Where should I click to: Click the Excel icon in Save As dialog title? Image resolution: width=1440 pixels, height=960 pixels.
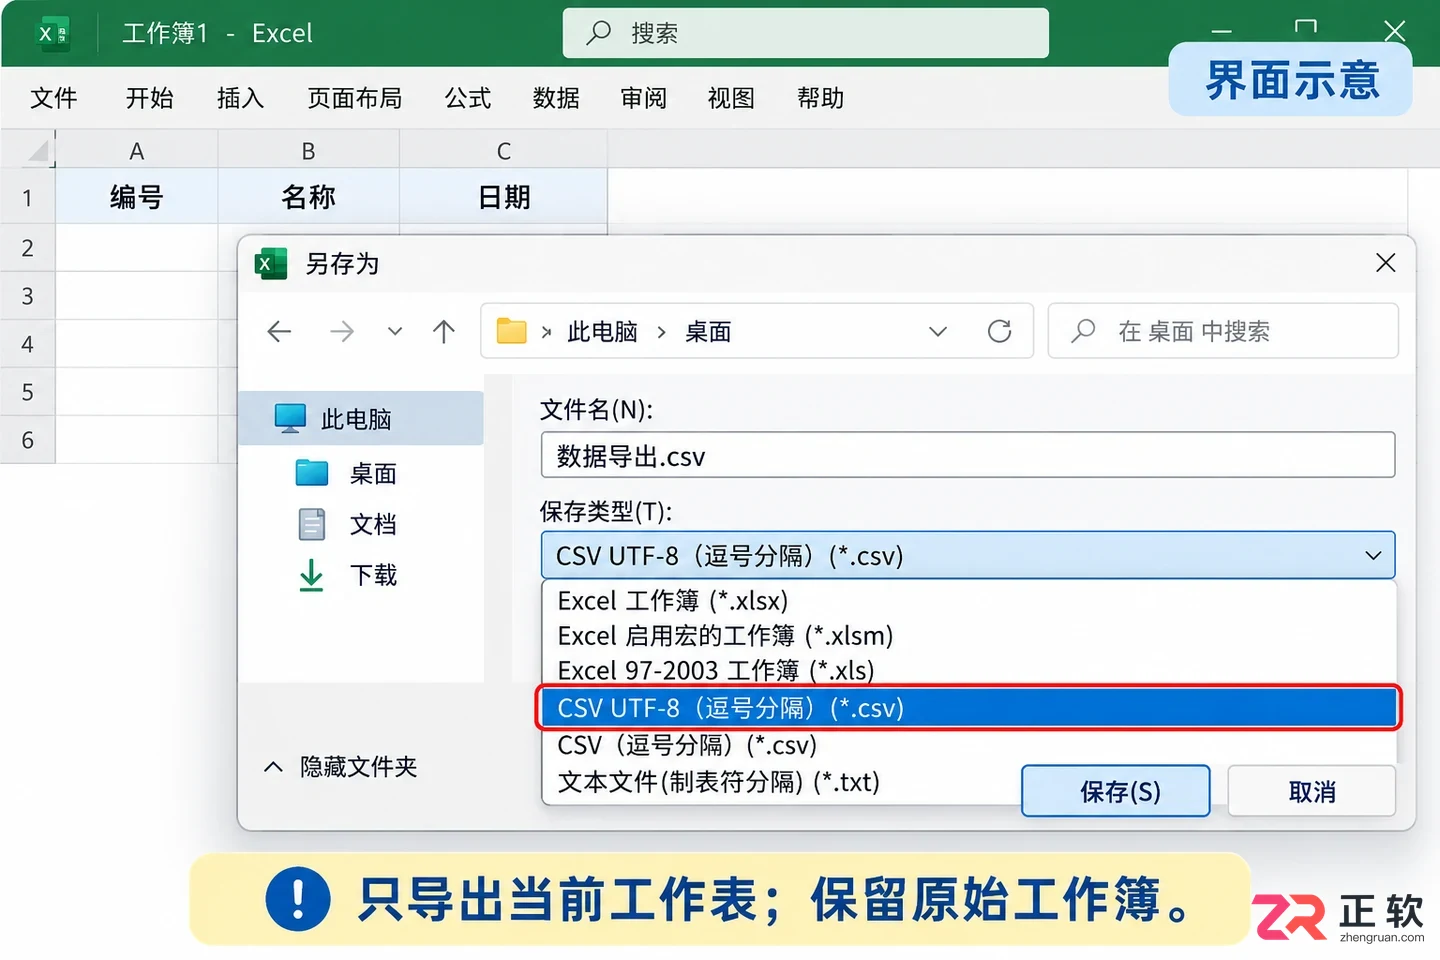click(271, 263)
